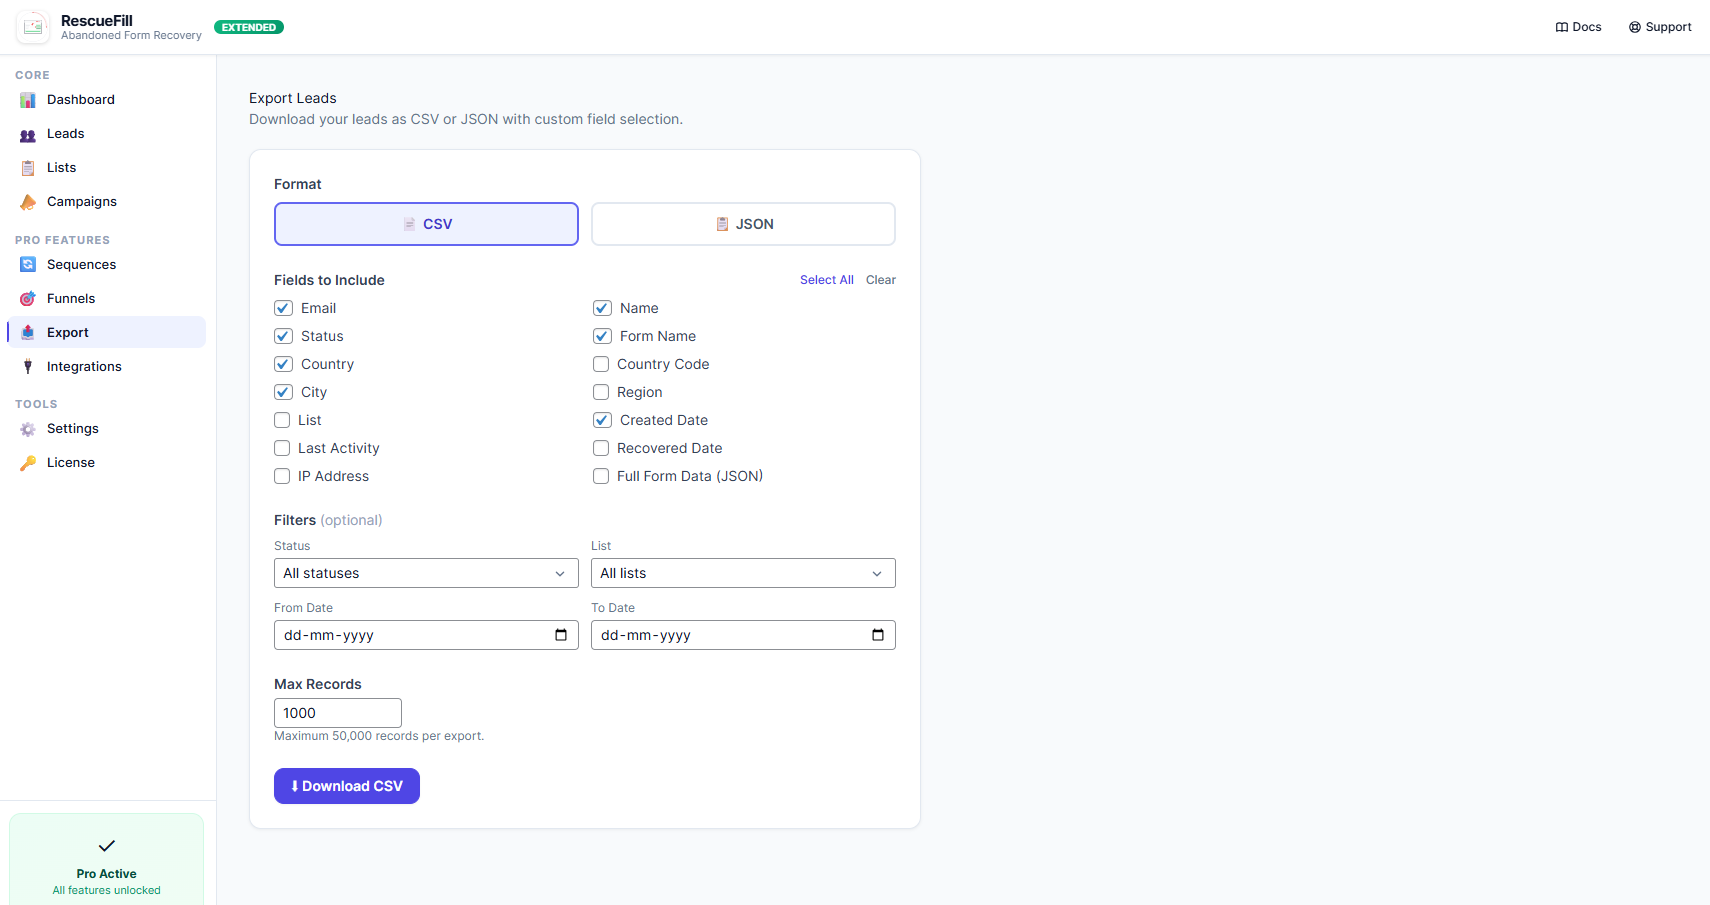1710x905 pixels.
Task: Expand the All lists dropdown
Action: [x=742, y=573]
